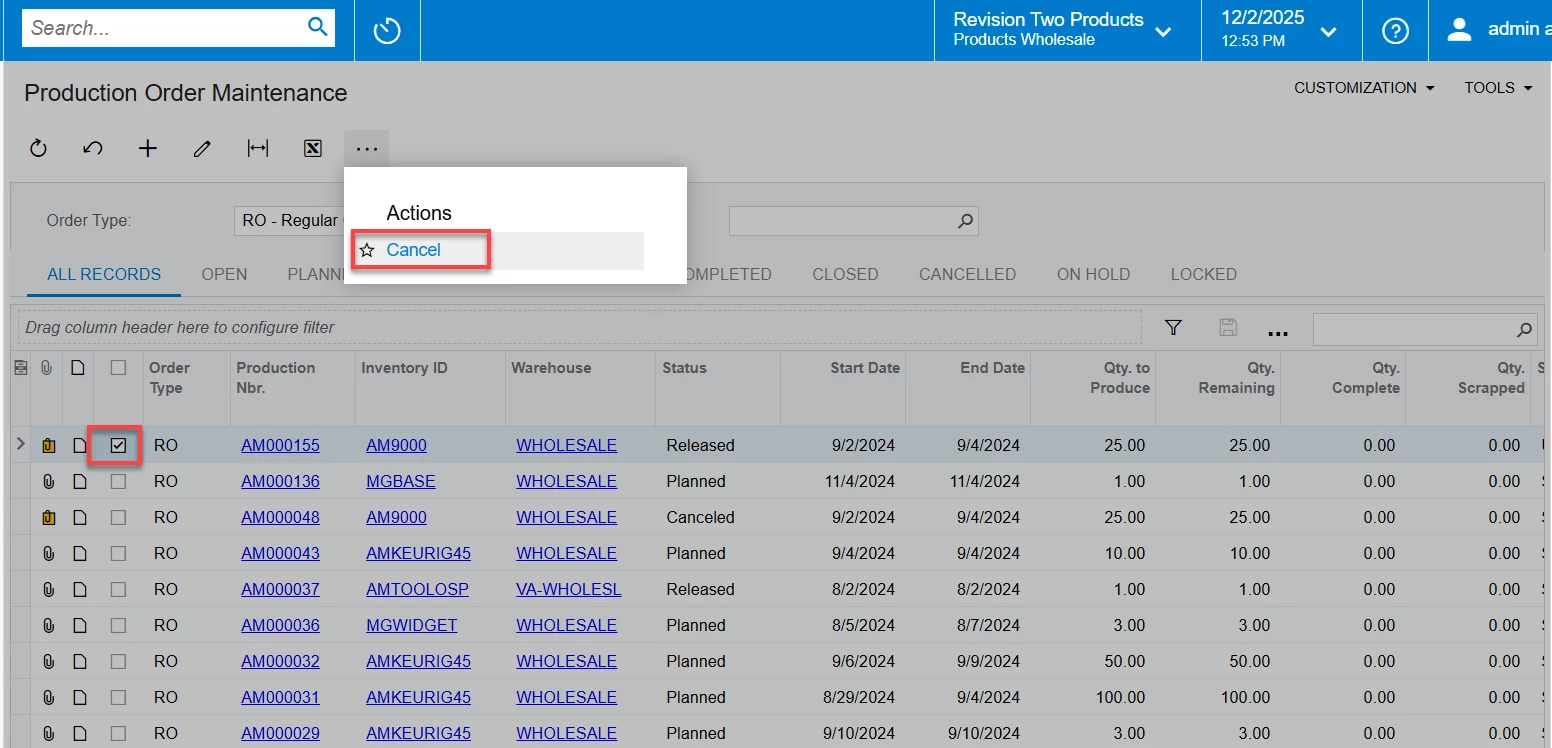Click the paperclip icon for AM000032
The image size is (1552, 748).
click(x=49, y=662)
